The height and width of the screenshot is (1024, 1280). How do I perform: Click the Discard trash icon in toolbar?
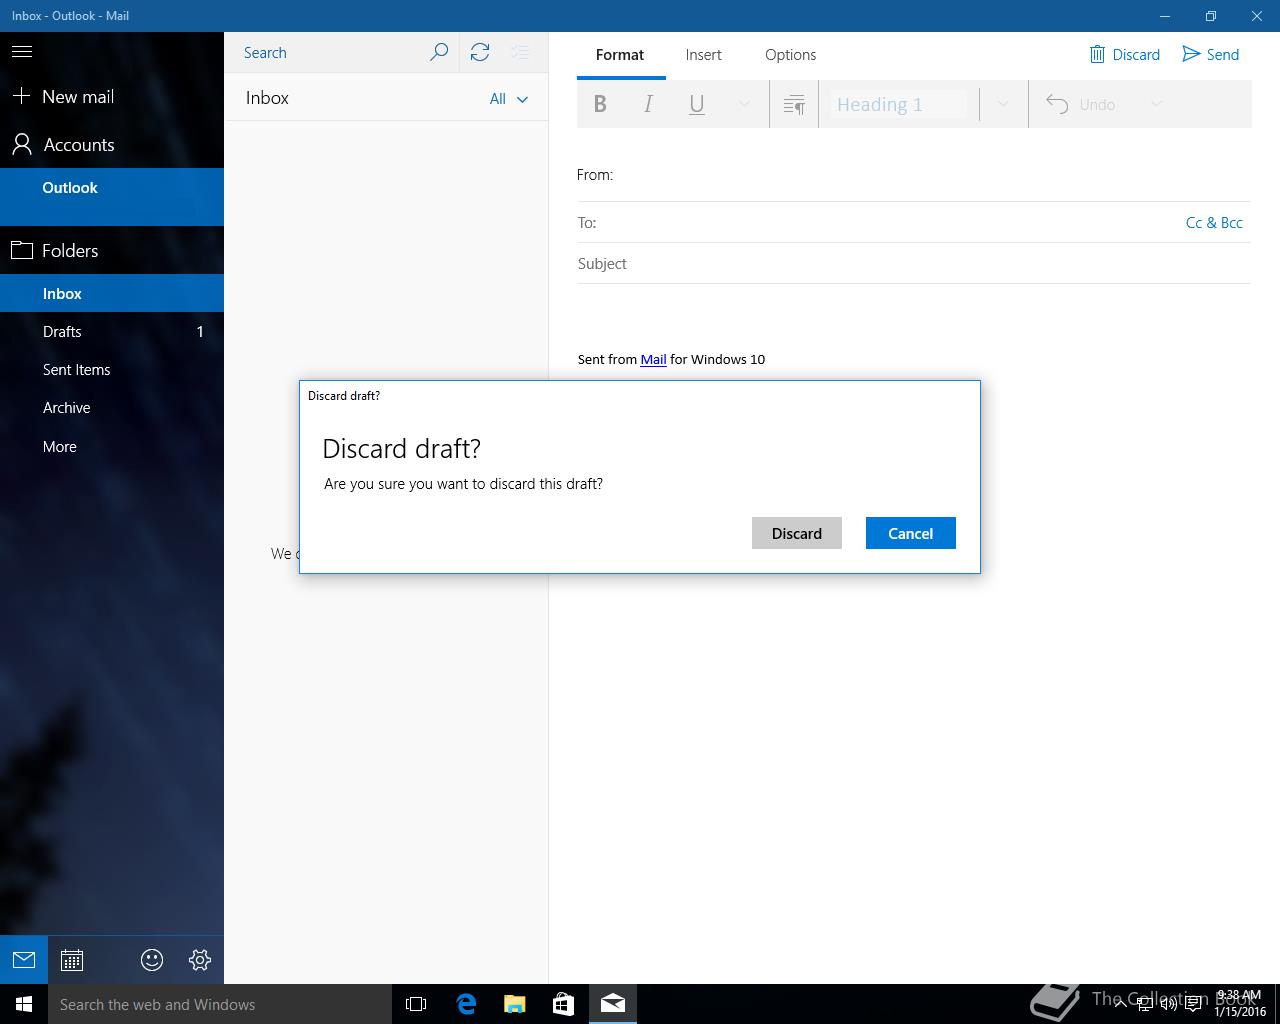[1097, 54]
